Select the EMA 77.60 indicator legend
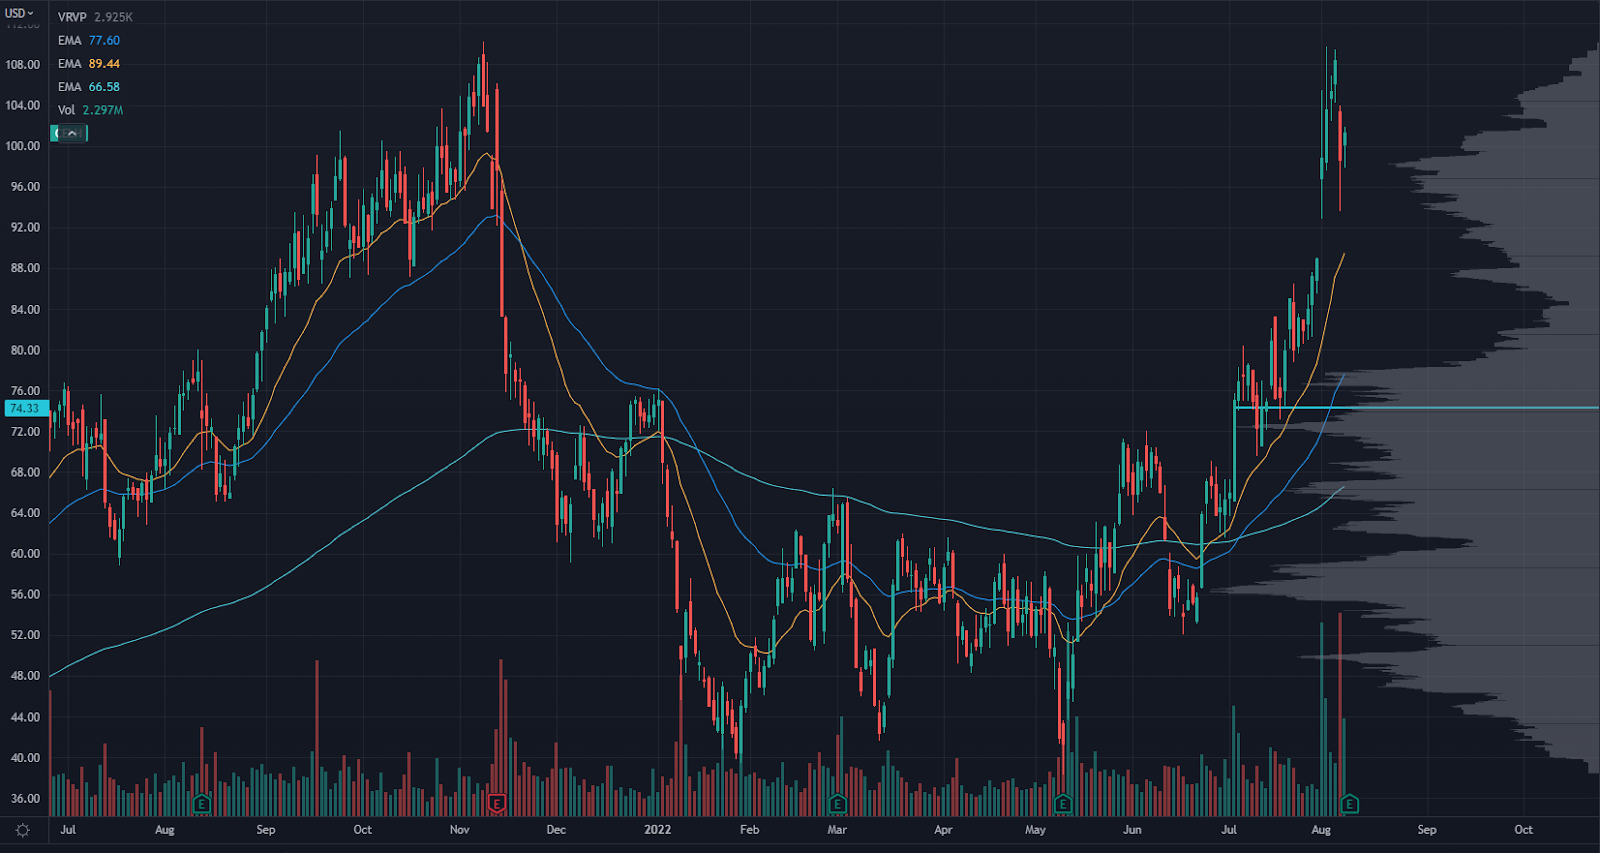The width and height of the screenshot is (1600, 853). pyautogui.click(x=88, y=40)
